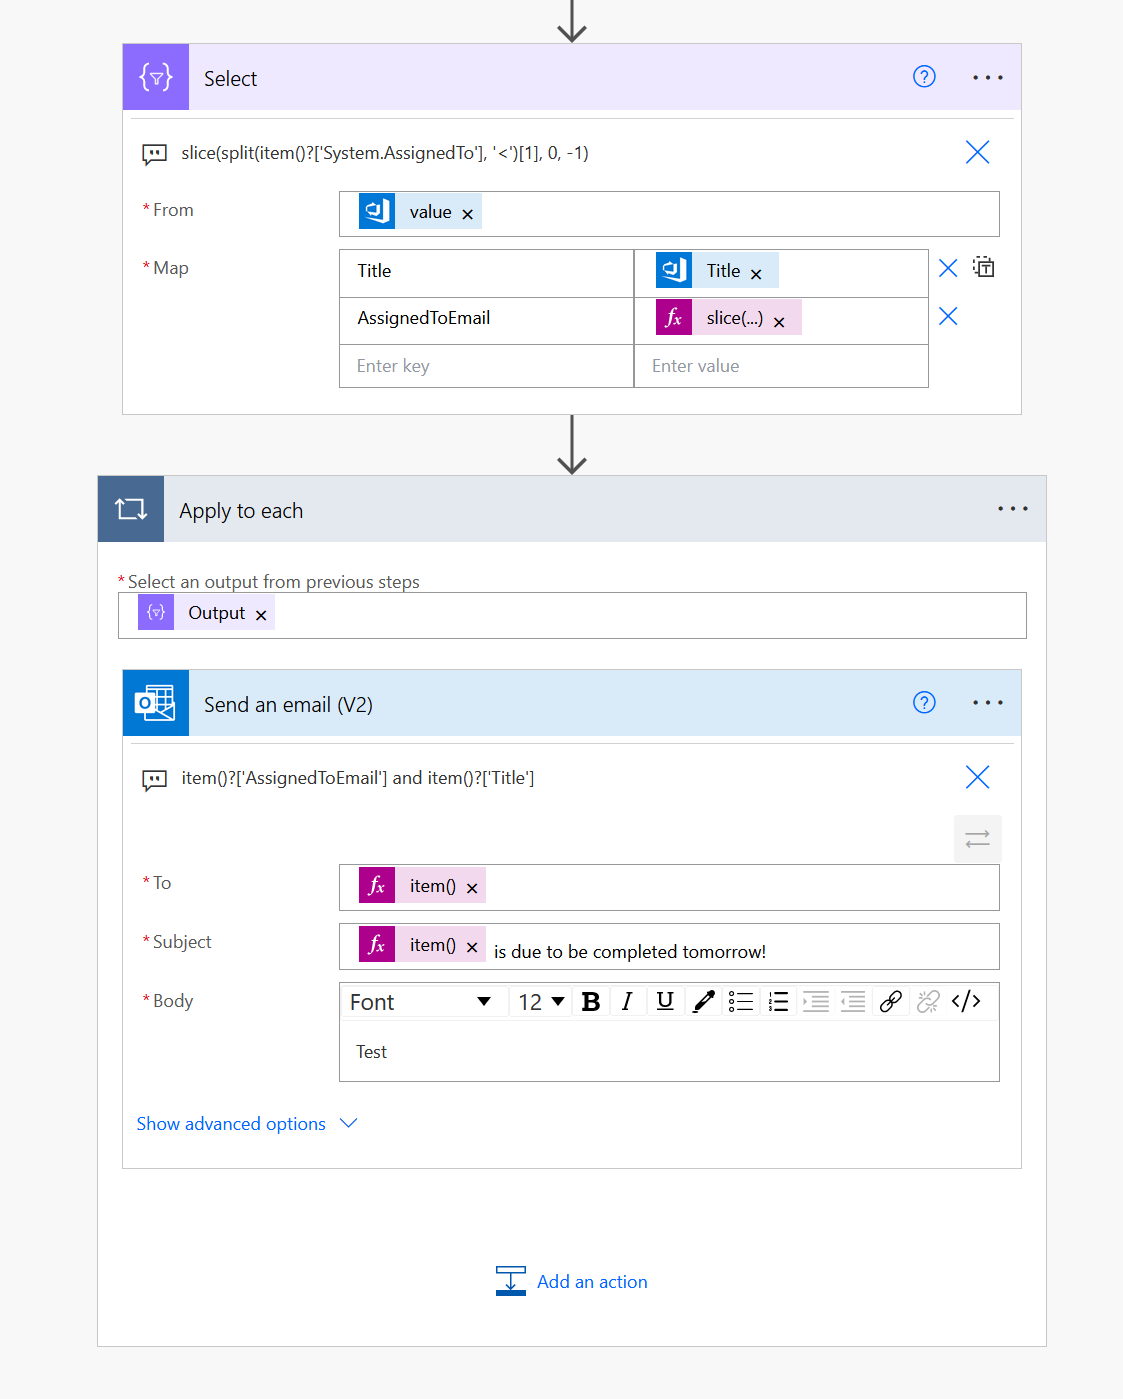Remove the value token from From field

pos(467,214)
